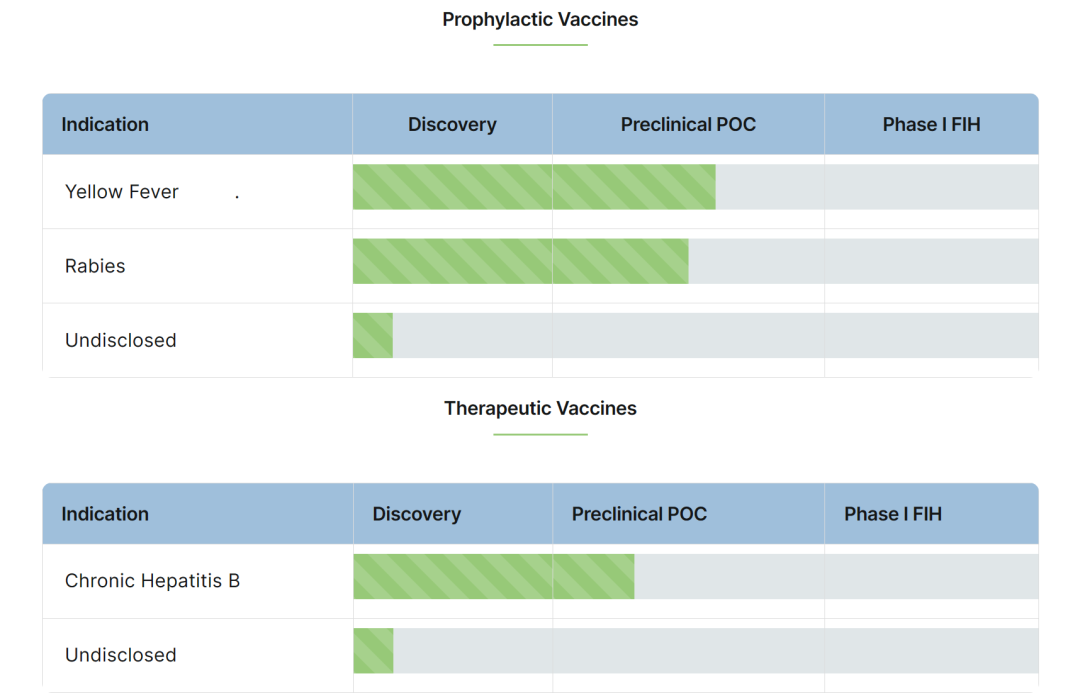Click Undisclosed label in Prophylactic Vaccines table
Viewport: 1080px width, 698px height.
120,340
